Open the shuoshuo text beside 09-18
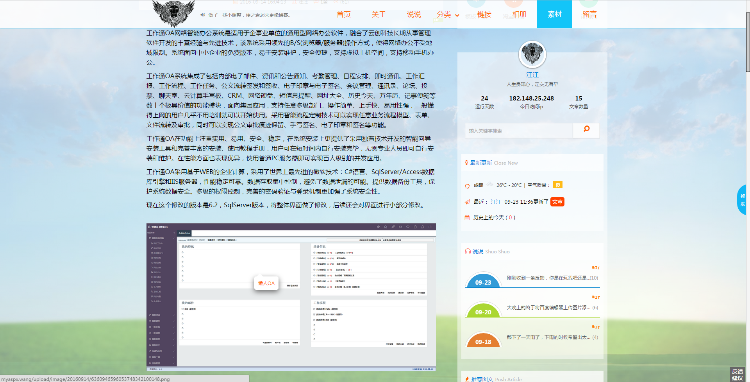This screenshot has height=382, width=750. point(552,337)
